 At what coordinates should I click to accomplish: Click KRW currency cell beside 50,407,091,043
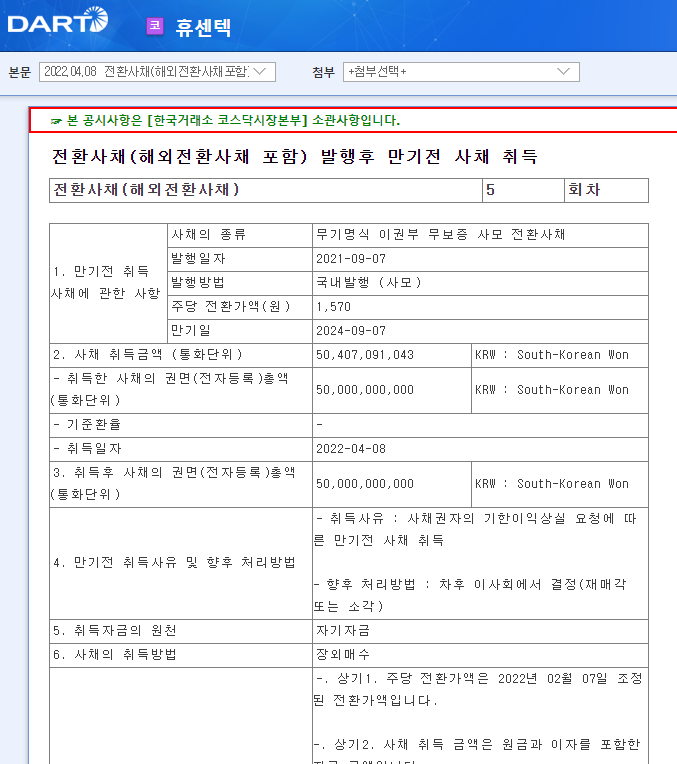(560, 355)
